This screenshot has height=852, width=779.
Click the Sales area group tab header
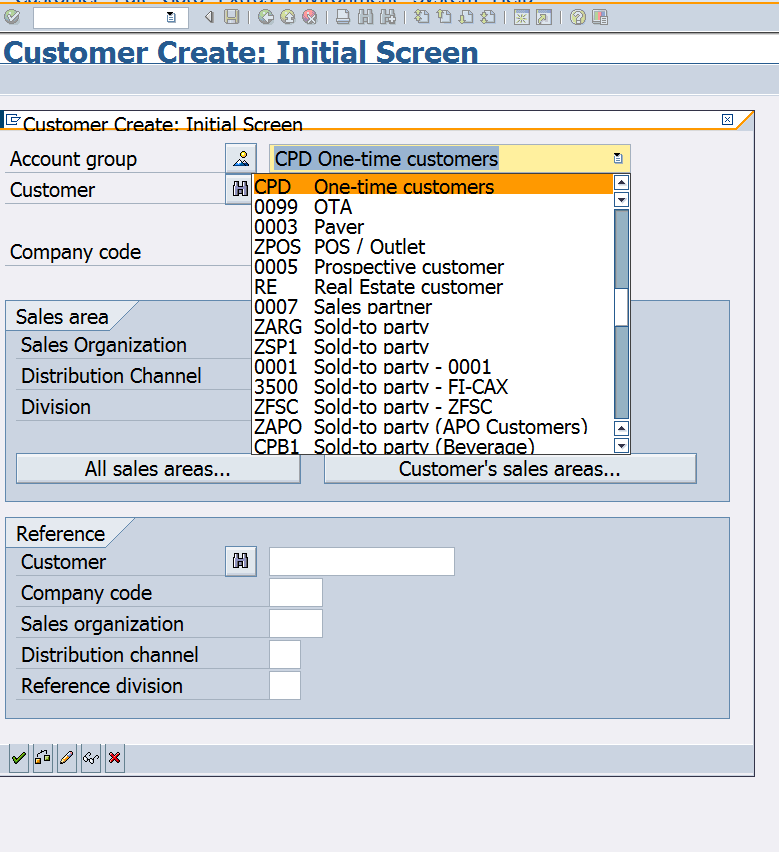click(x=62, y=317)
